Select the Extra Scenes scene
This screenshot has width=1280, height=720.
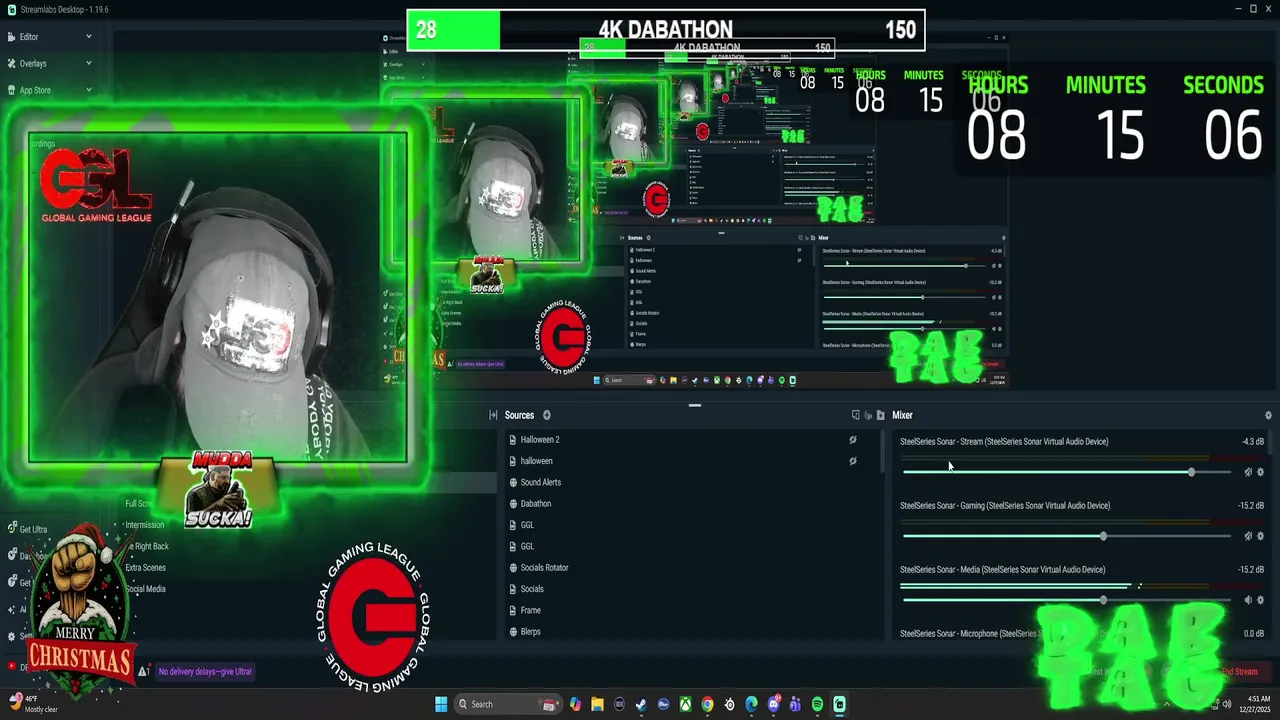click(x=146, y=568)
